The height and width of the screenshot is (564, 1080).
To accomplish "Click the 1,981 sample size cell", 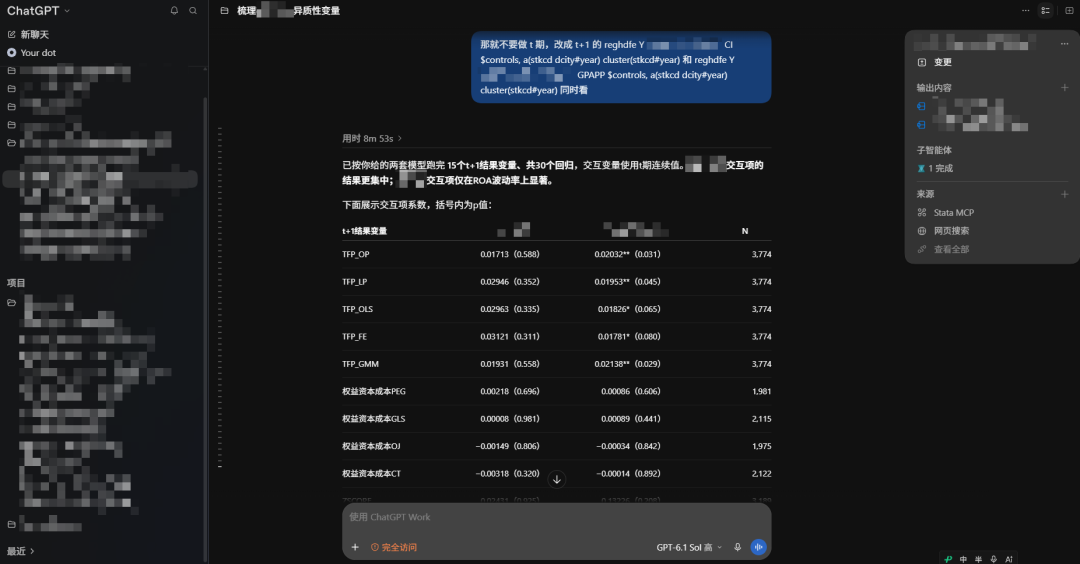I will pos(761,391).
